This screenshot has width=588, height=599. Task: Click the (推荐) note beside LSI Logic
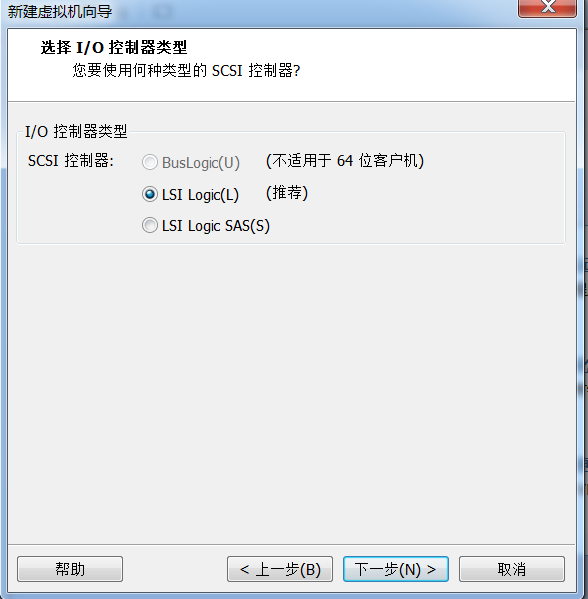pos(287,193)
